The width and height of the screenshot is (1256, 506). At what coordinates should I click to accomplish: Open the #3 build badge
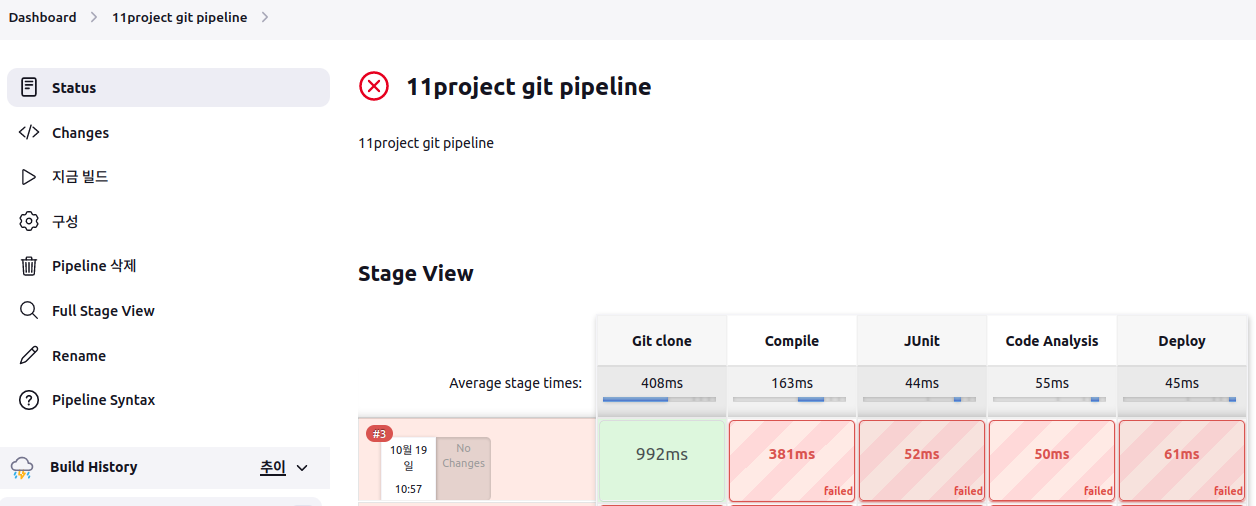379,434
